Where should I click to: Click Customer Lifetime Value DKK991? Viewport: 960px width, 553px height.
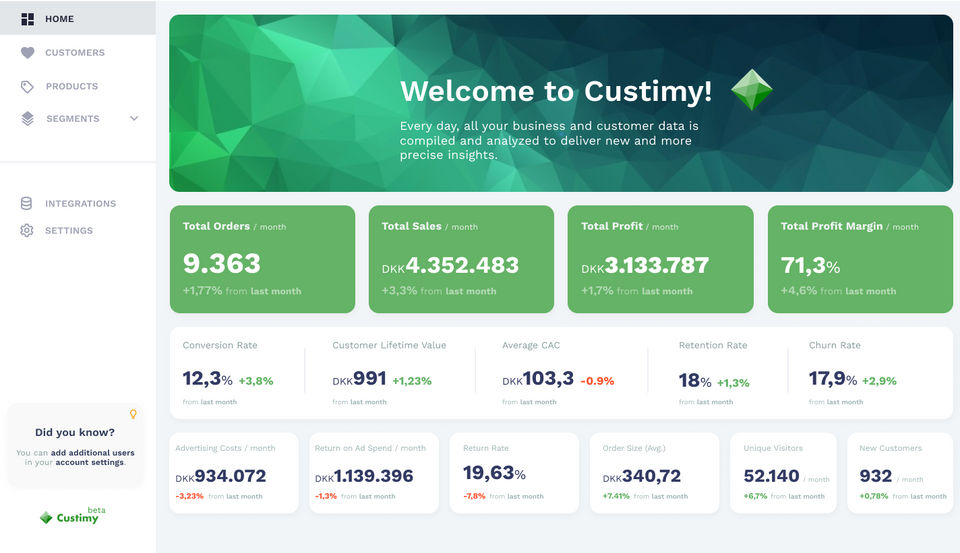coord(359,379)
